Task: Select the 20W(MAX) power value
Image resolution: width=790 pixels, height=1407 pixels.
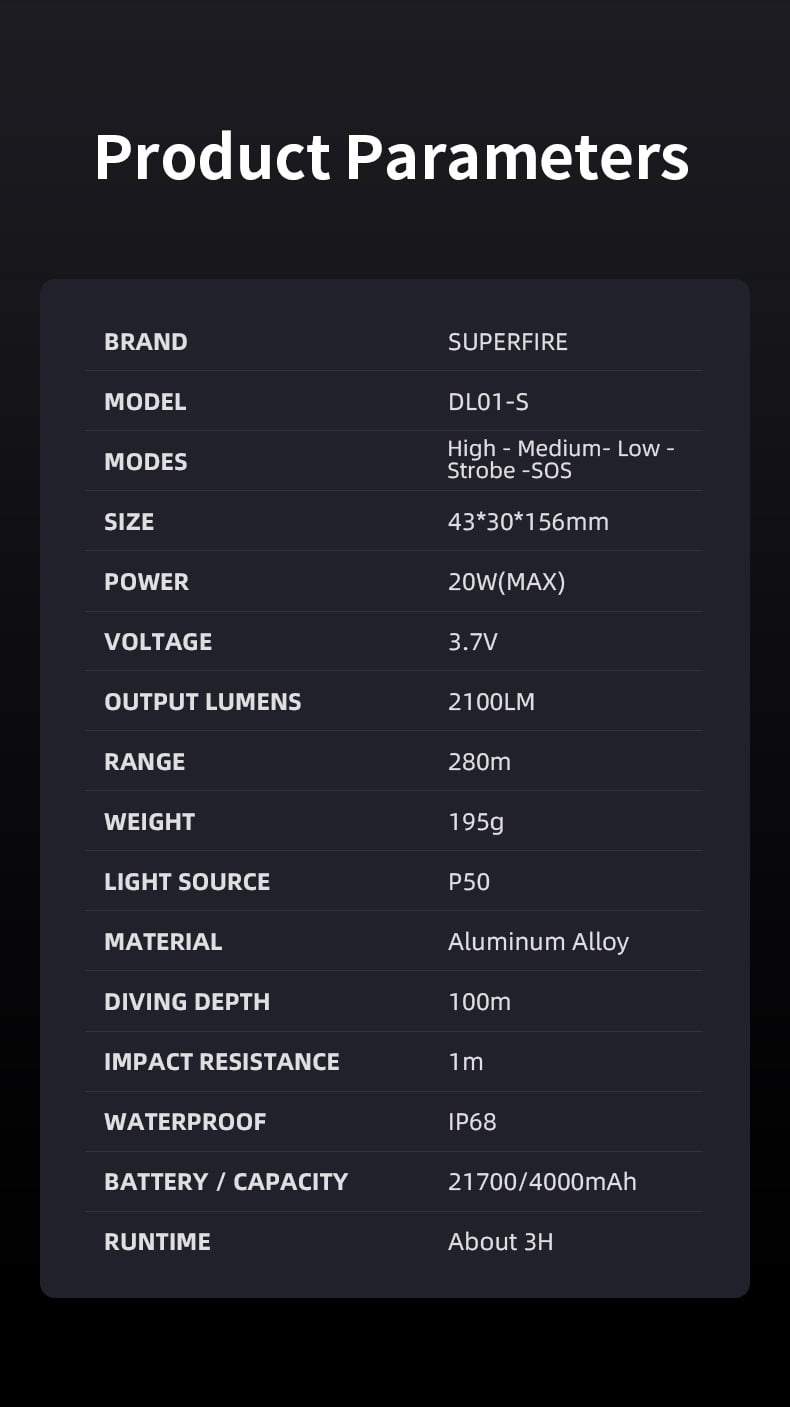Action: click(x=506, y=582)
